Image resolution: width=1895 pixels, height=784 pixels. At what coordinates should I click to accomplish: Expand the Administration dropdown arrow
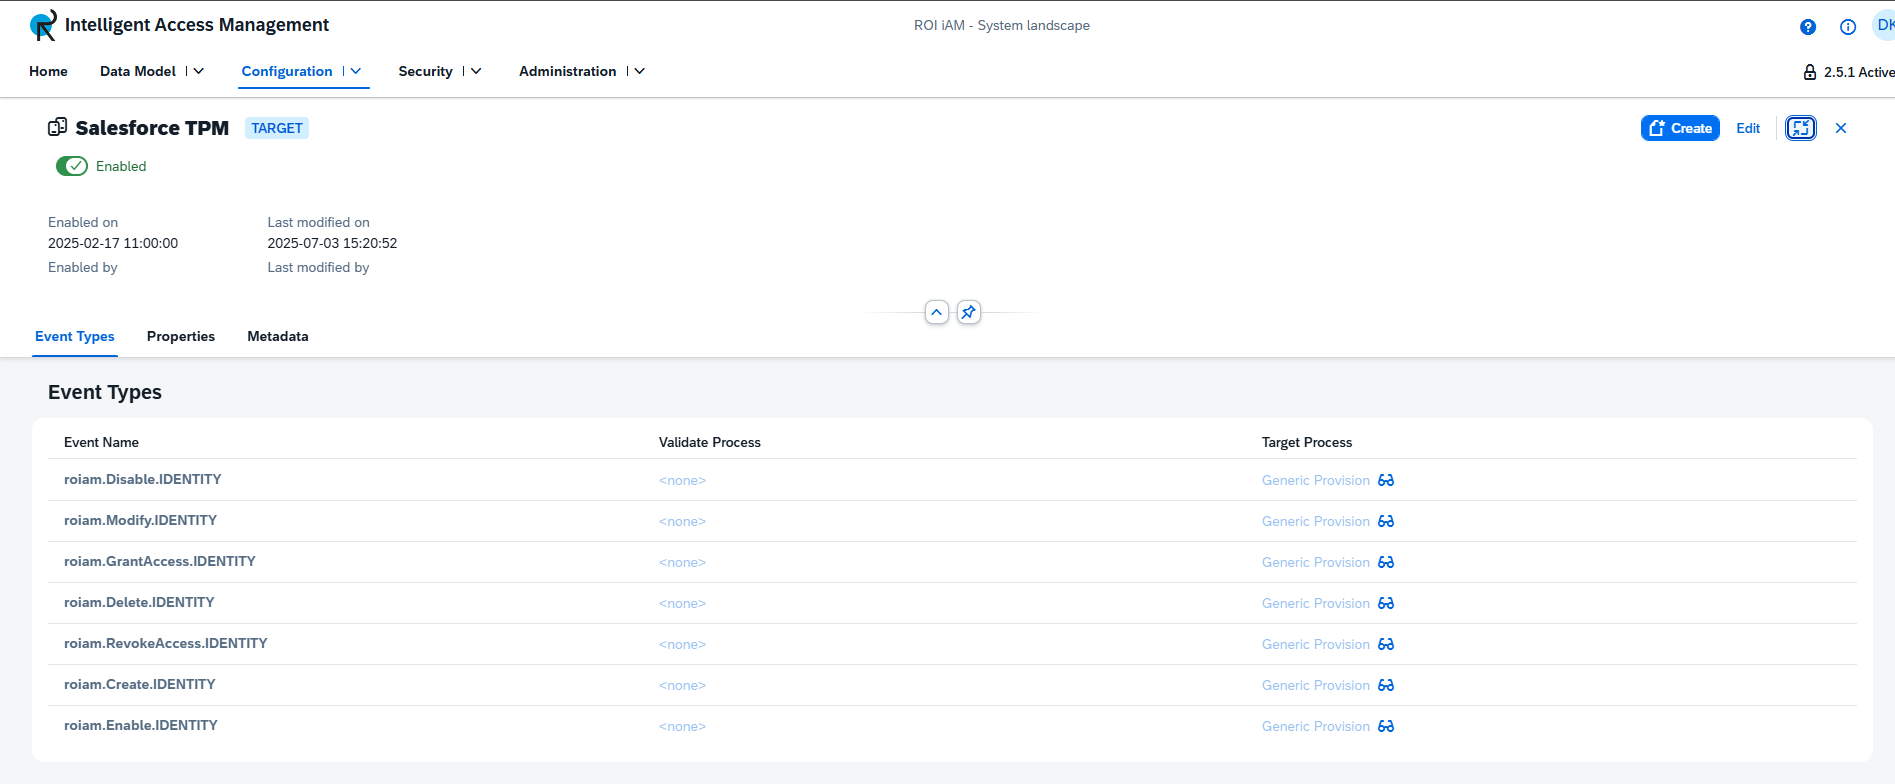(639, 71)
